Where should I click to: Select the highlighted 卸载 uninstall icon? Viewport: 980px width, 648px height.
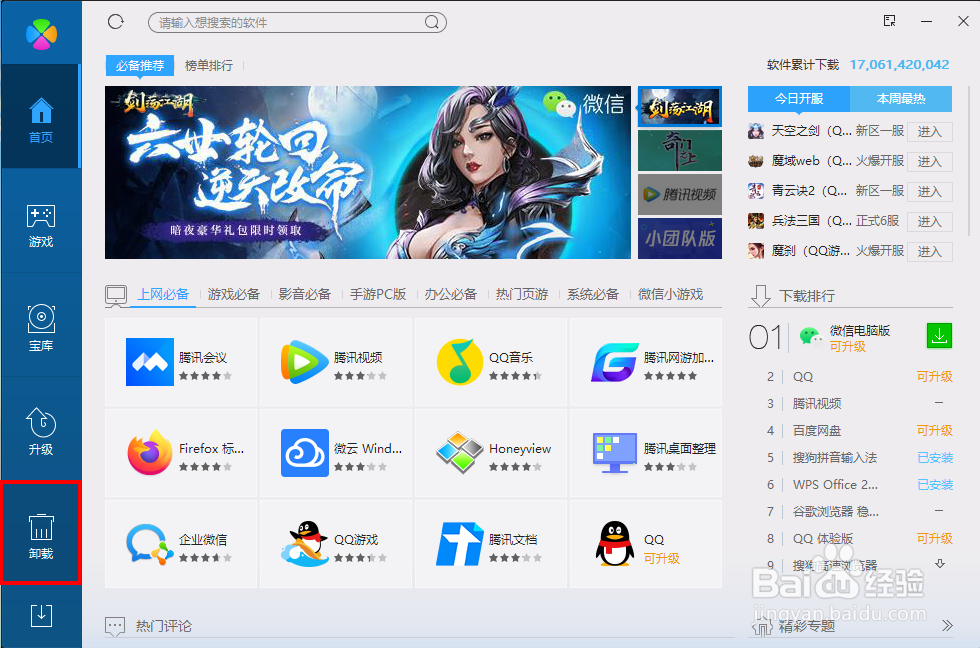(40, 533)
